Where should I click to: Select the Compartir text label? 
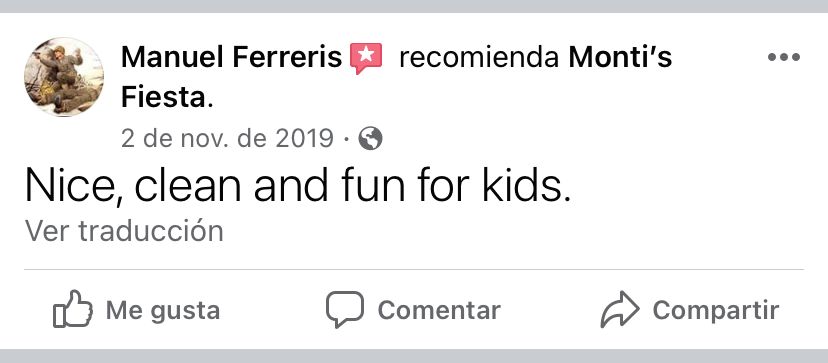716,310
